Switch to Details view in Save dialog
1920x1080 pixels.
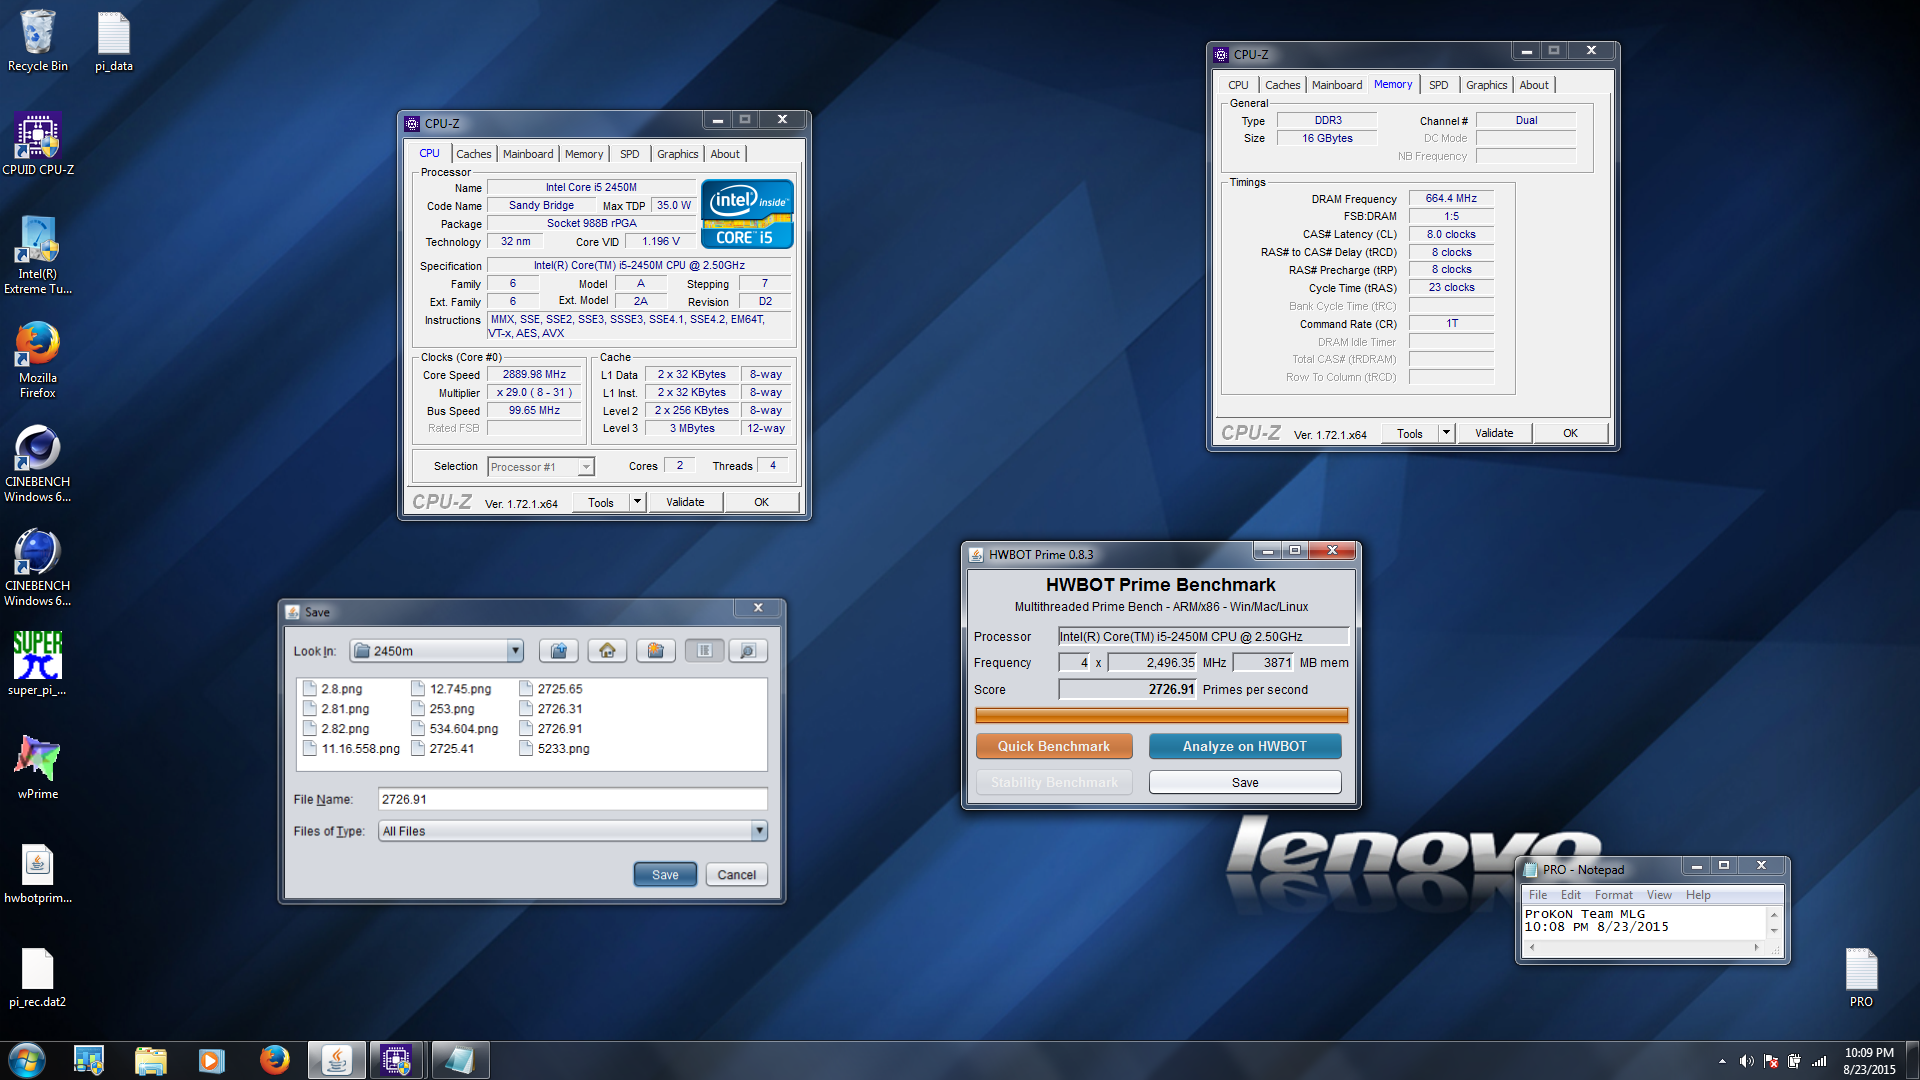748,651
